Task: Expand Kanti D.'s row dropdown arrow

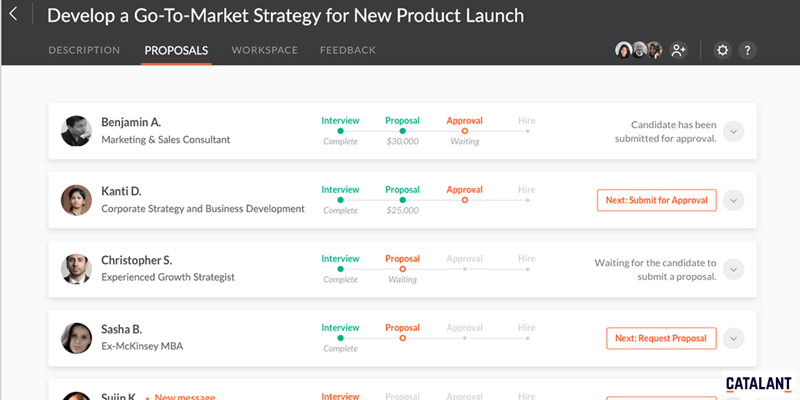Action: coord(734,200)
